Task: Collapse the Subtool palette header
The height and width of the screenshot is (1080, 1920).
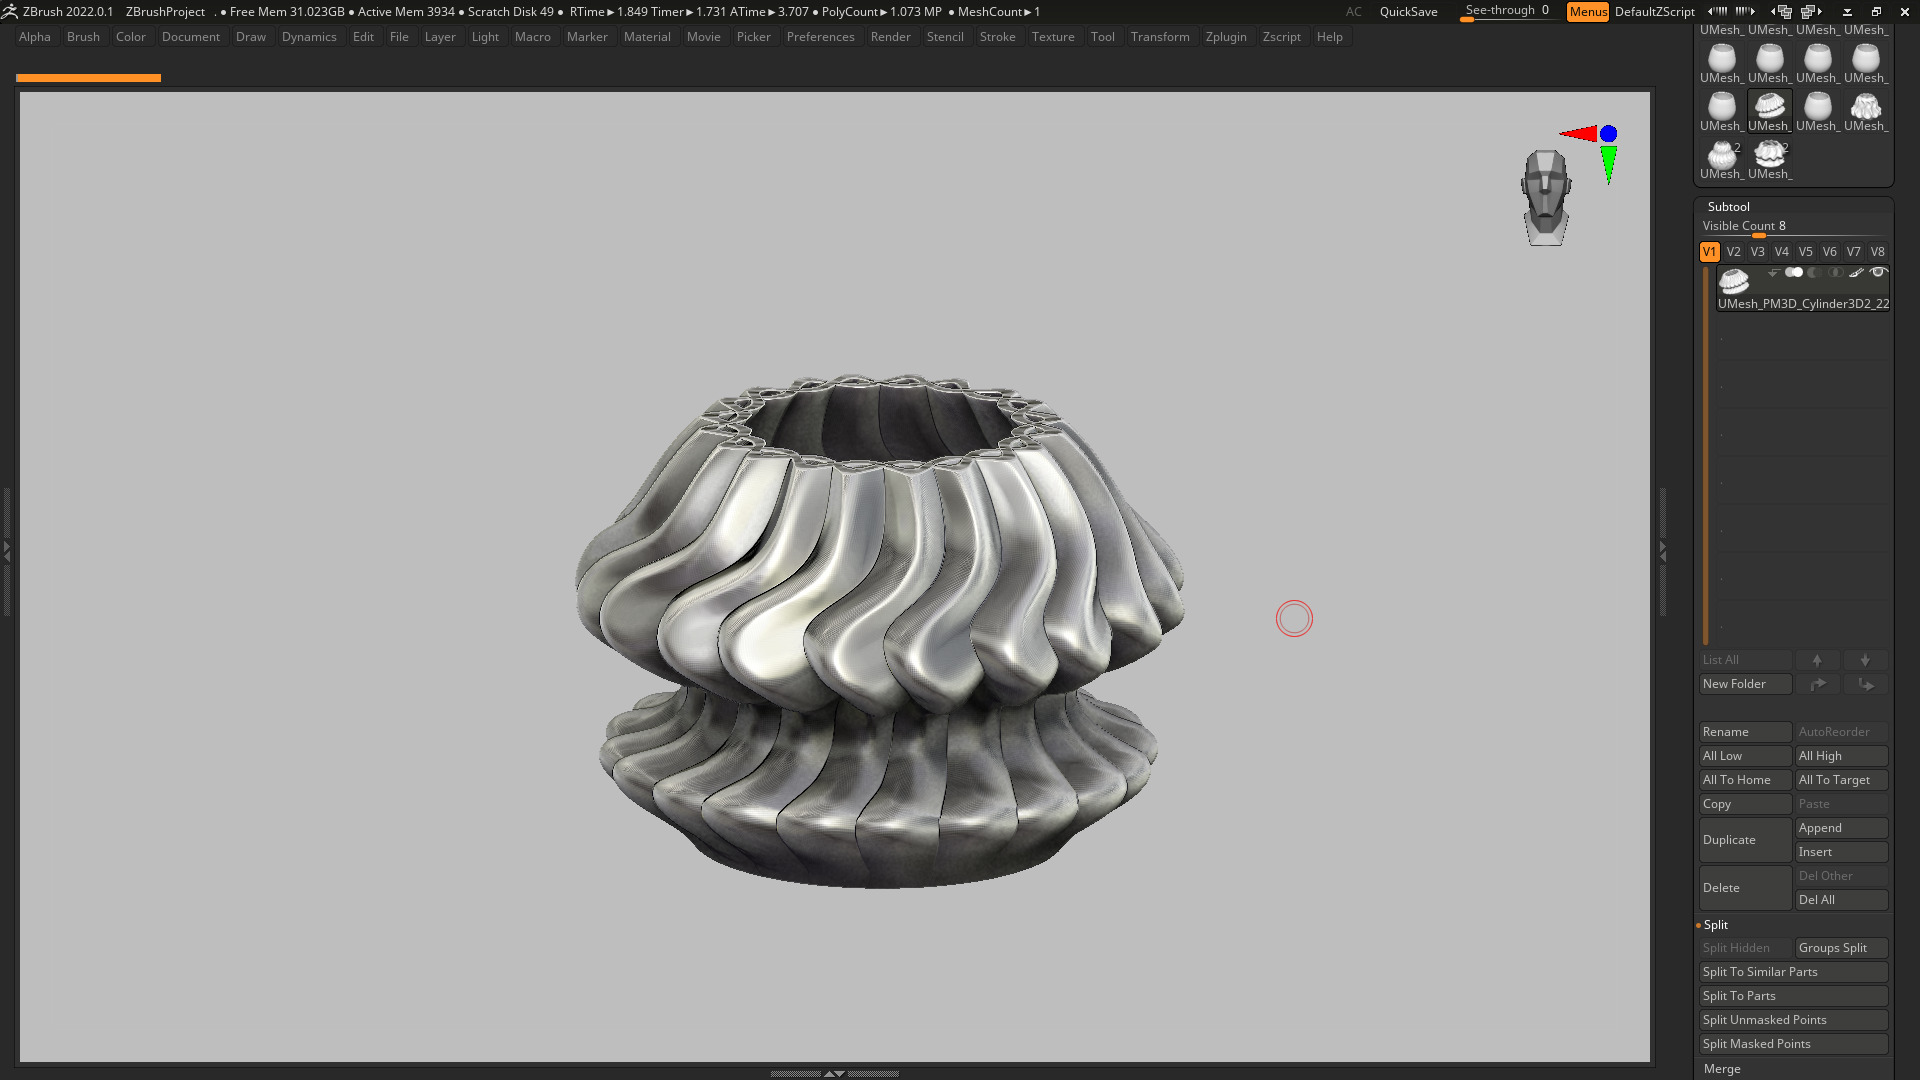Action: 1728,206
